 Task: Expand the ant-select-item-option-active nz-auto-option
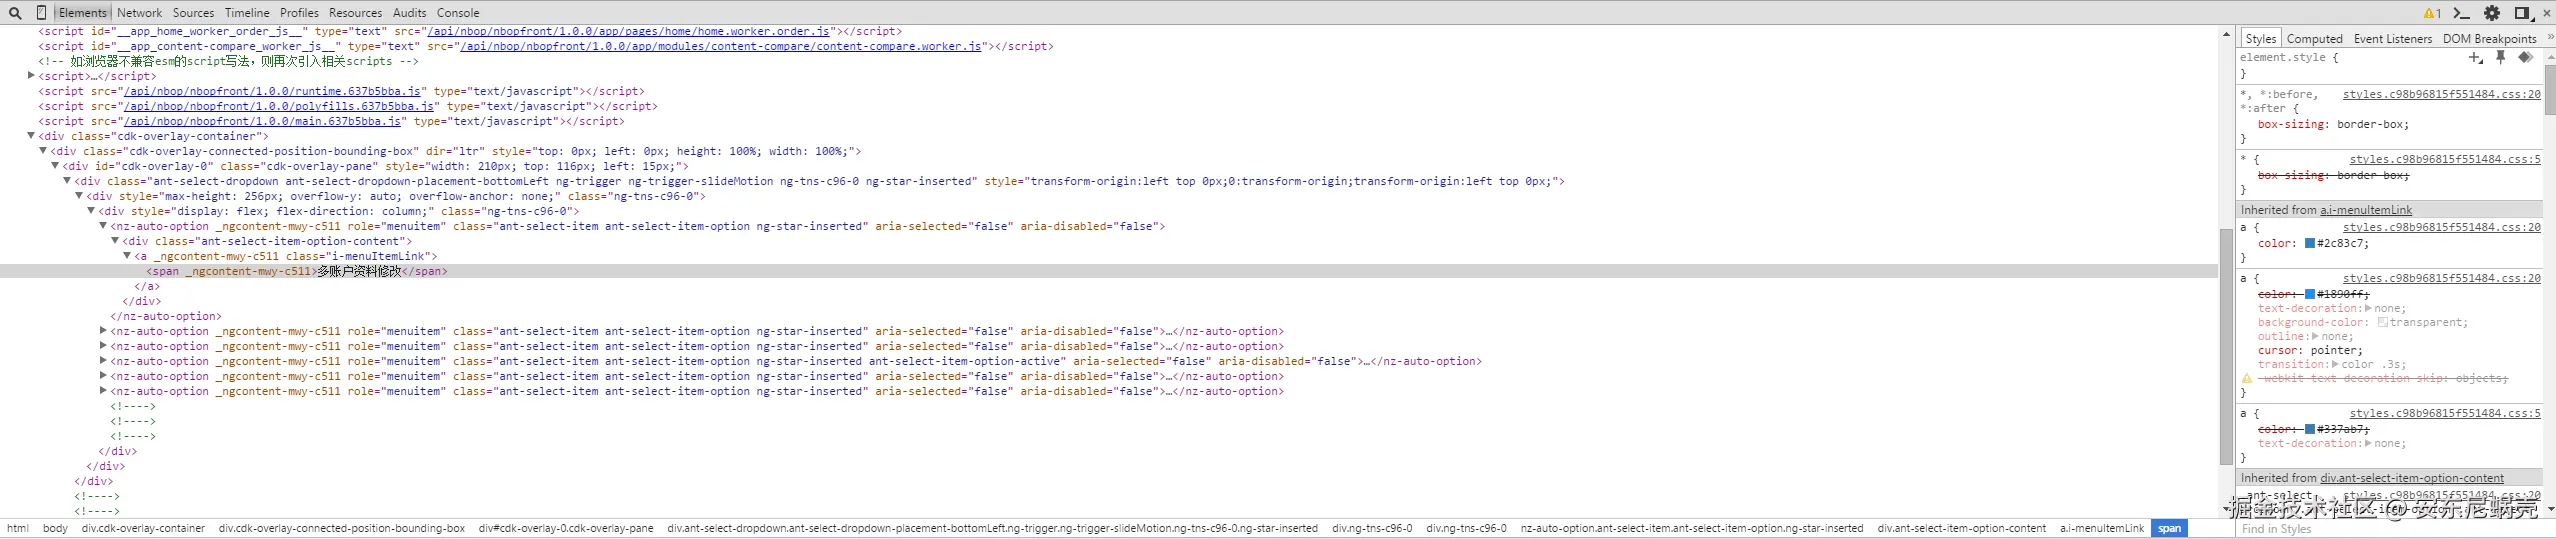click(x=103, y=361)
